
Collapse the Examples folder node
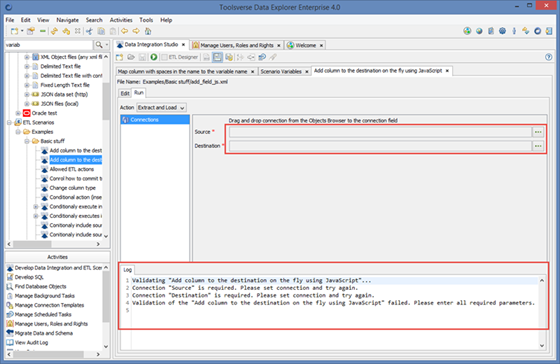click(x=18, y=132)
